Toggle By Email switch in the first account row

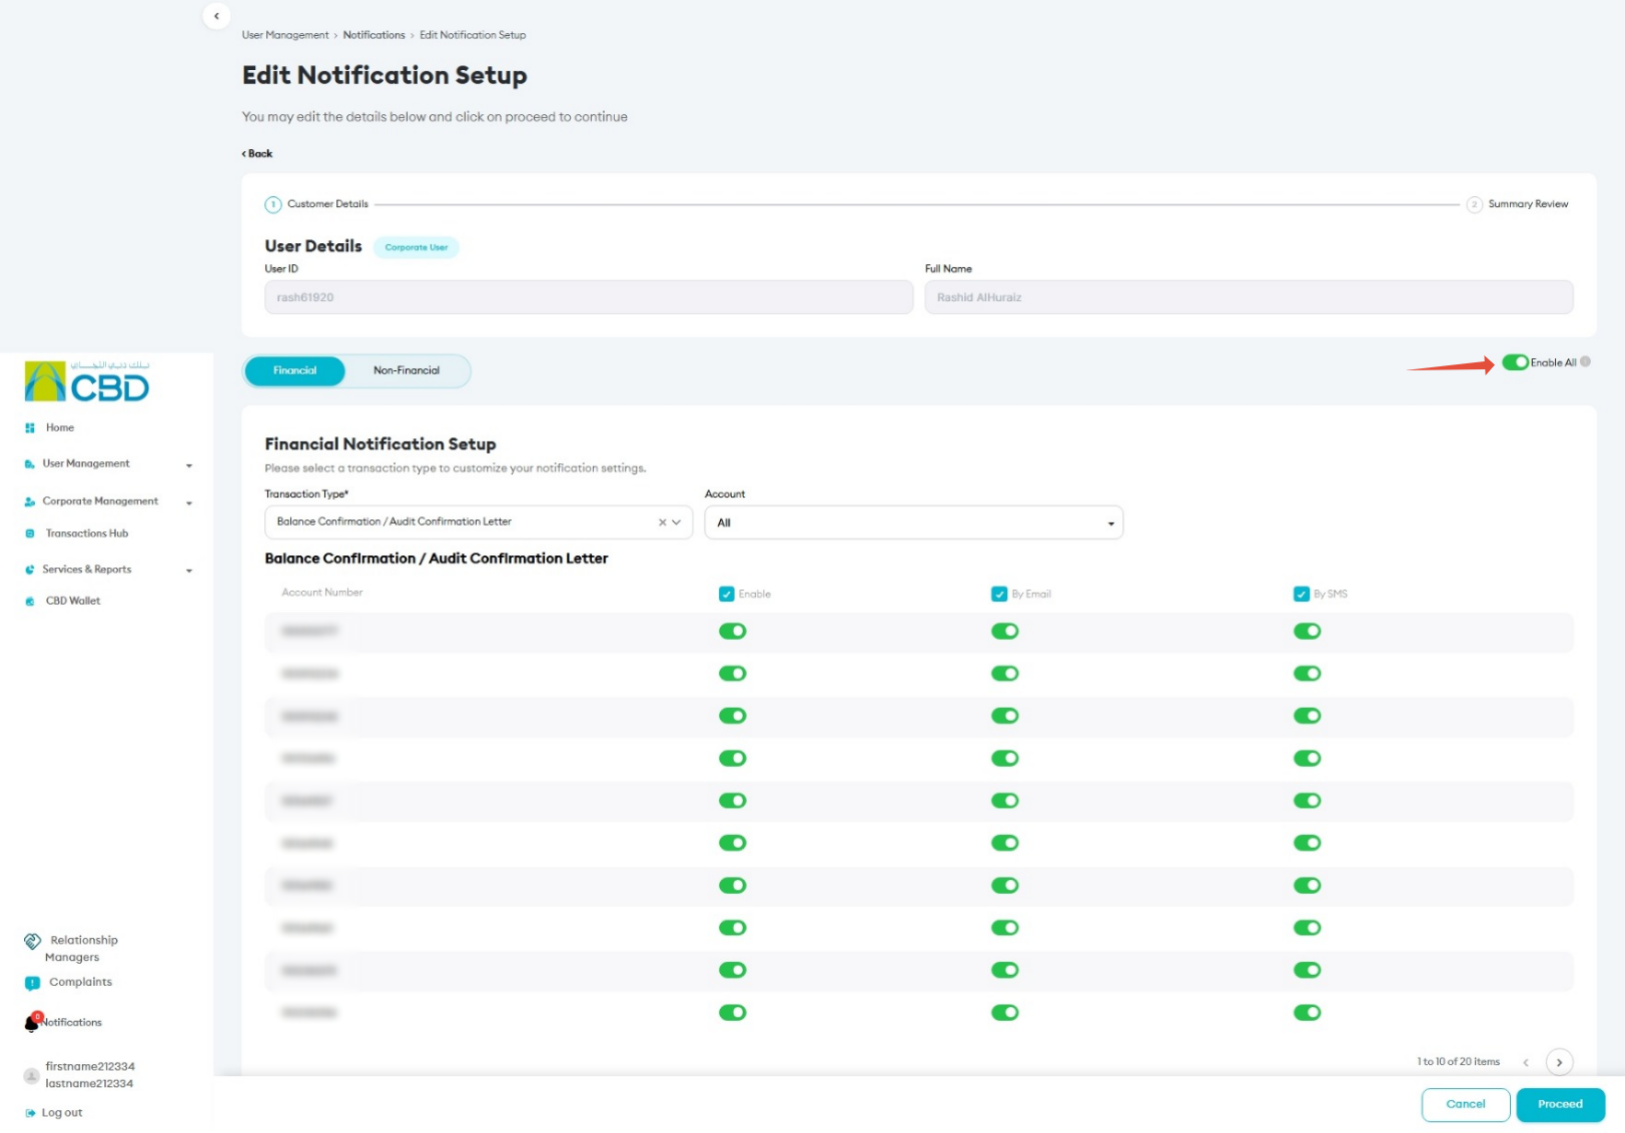tap(1005, 631)
